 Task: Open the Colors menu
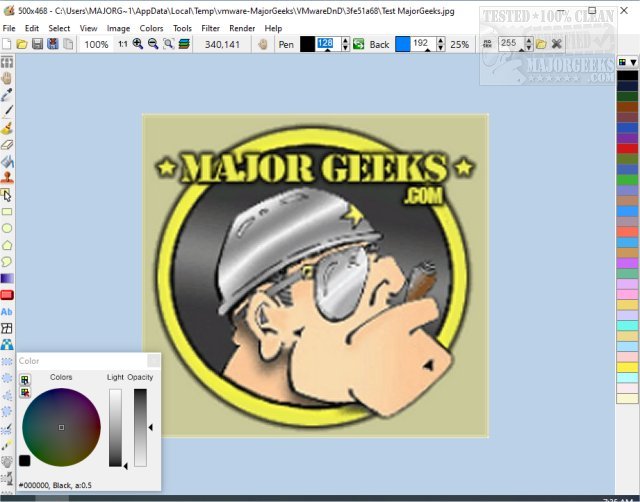coord(151,28)
